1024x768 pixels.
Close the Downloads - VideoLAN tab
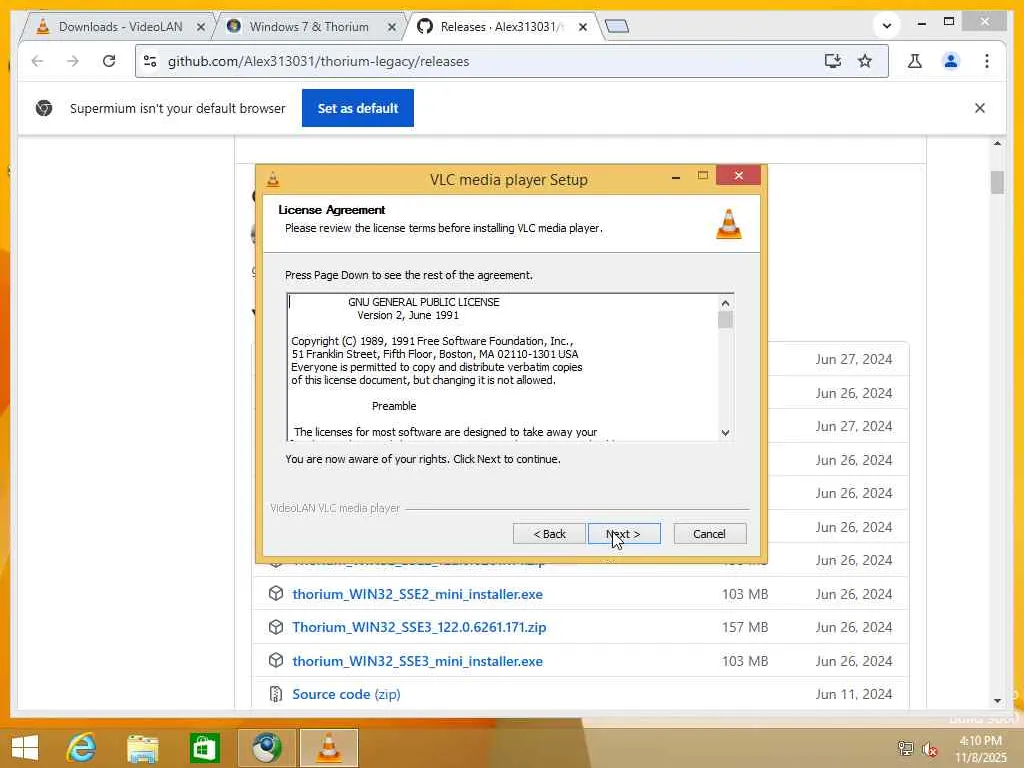(x=200, y=27)
